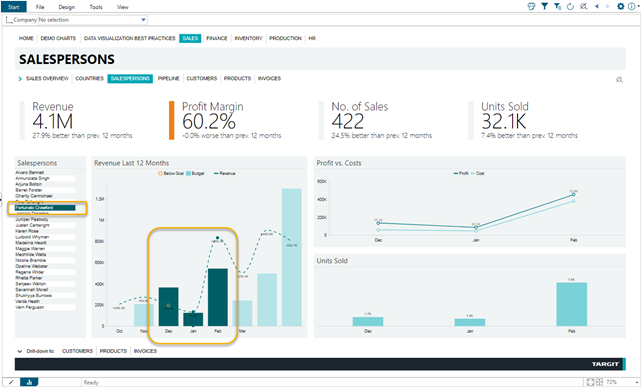Screen dimensions: 642x388
Task: Select Fortunato Crawford in salespersons list
Action: 45,208
